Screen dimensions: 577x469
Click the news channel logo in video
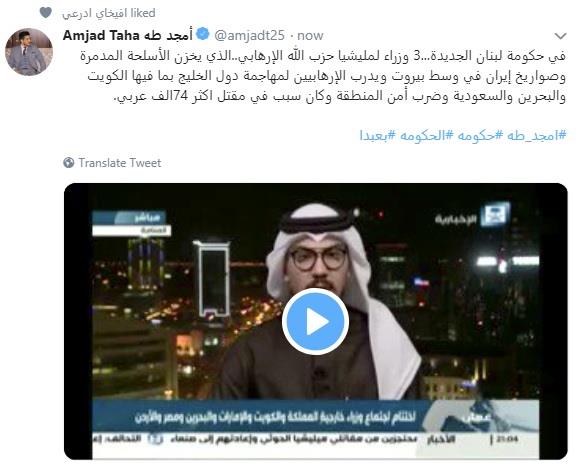pos(473,214)
